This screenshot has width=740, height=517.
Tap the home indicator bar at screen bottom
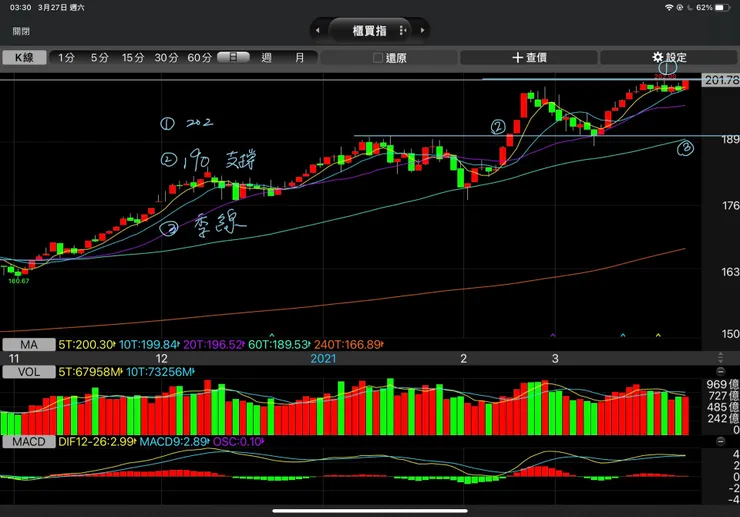(x=370, y=510)
